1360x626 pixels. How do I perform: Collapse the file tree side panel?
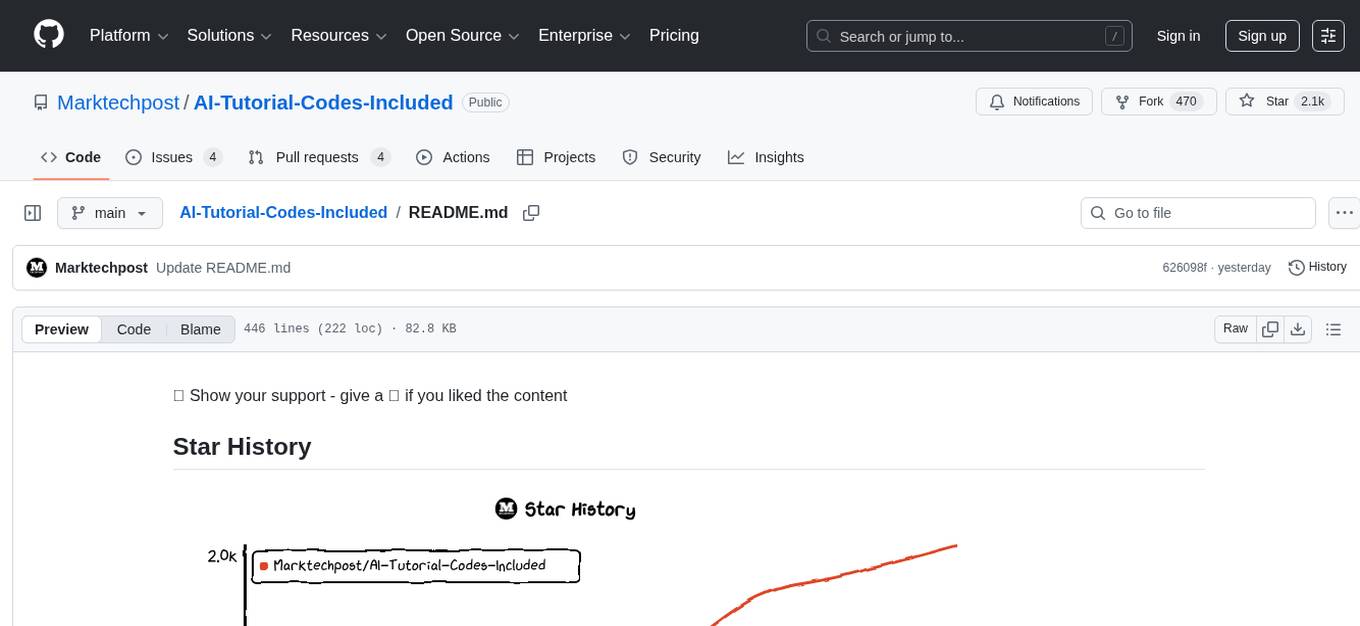tap(33, 213)
